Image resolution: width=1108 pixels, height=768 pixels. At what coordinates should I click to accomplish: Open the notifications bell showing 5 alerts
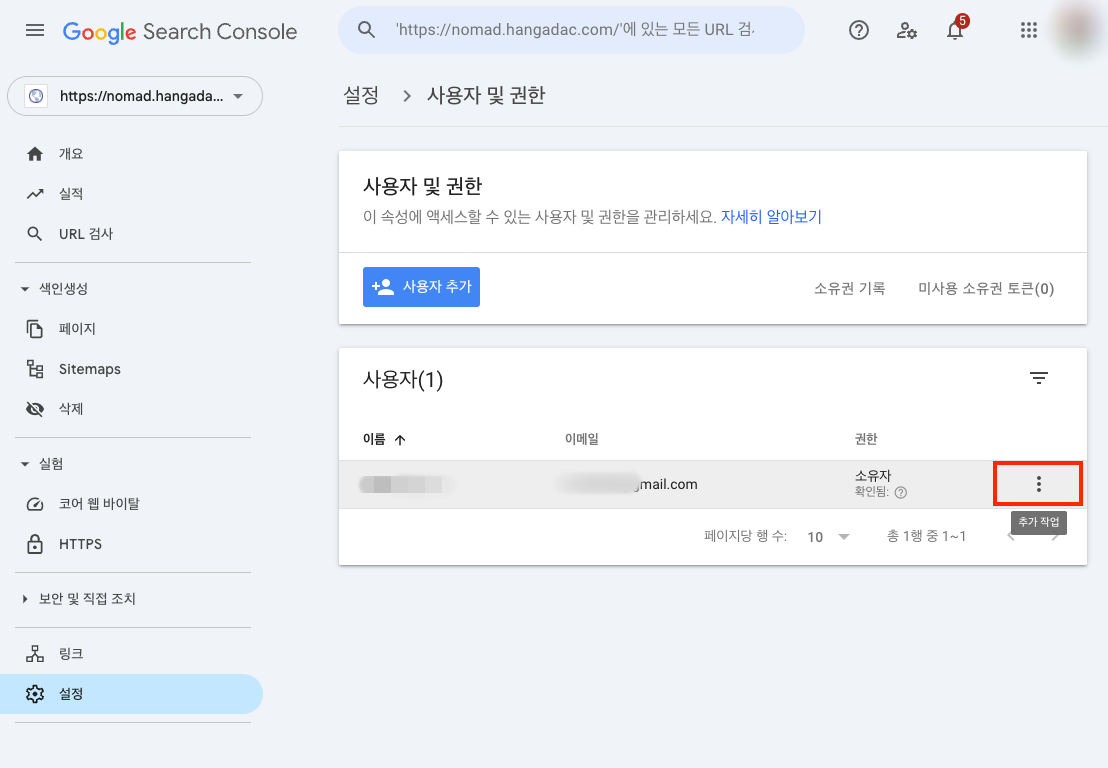(x=954, y=32)
